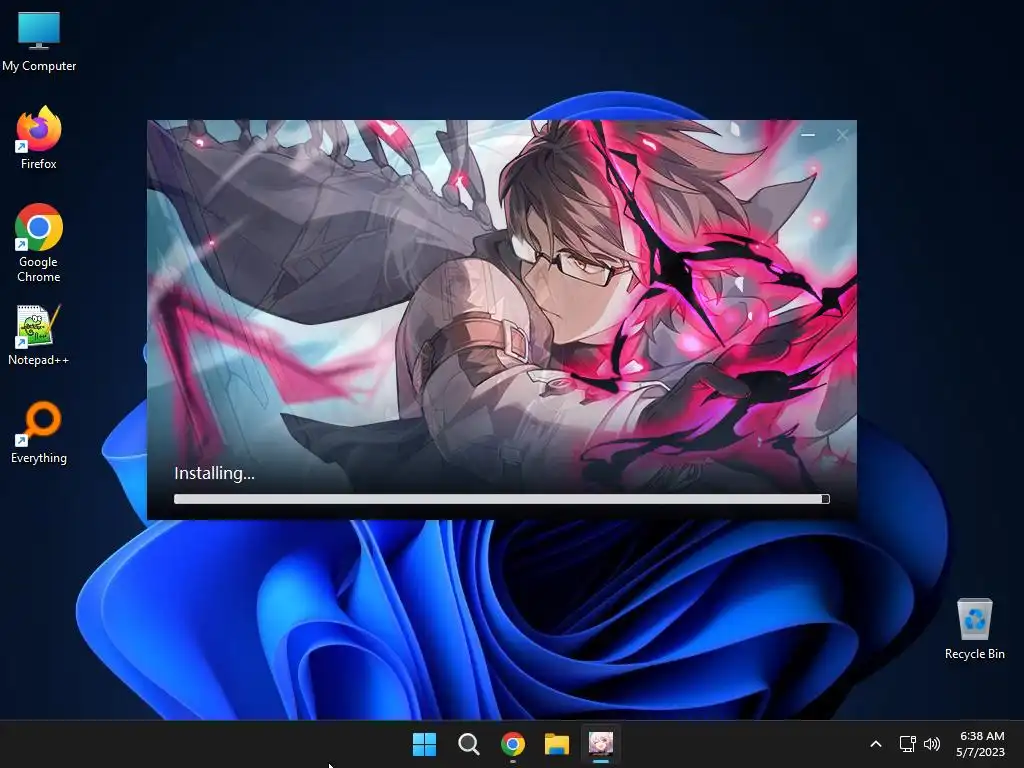Open the network status tray icon
The height and width of the screenshot is (768, 1024).
tap(907, 744)
